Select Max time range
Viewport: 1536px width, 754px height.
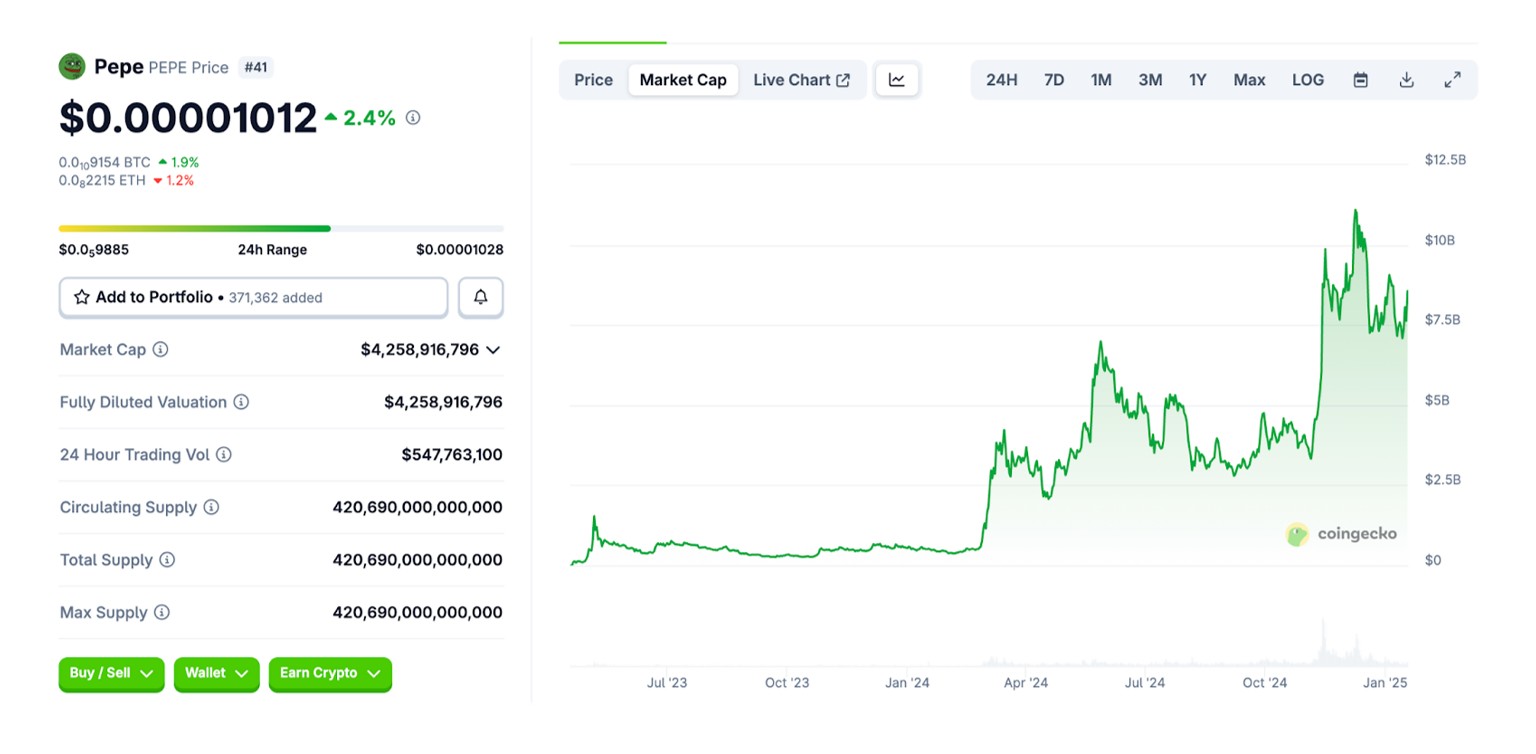click(1249, 80)
